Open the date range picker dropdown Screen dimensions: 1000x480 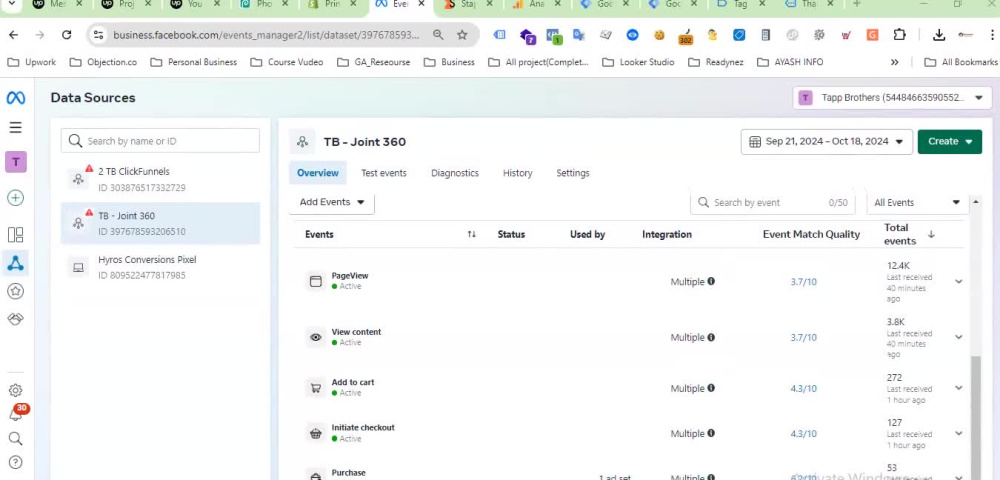pos(827,142)
